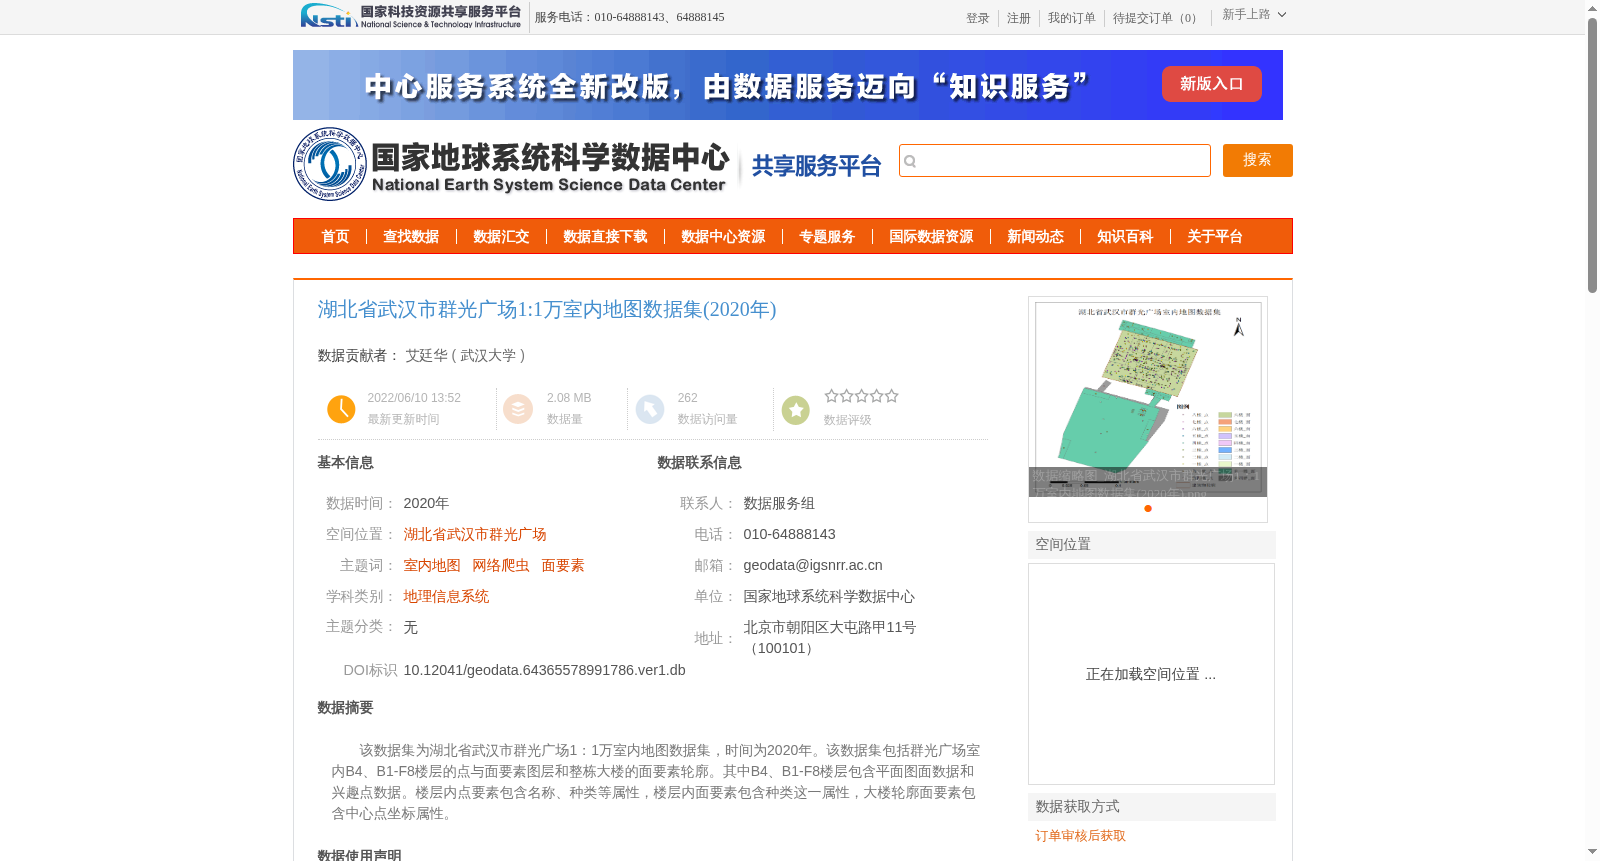Click the 共享服务平台 text beside the logo
1600x861 pixels.
[x=816, y=166]
